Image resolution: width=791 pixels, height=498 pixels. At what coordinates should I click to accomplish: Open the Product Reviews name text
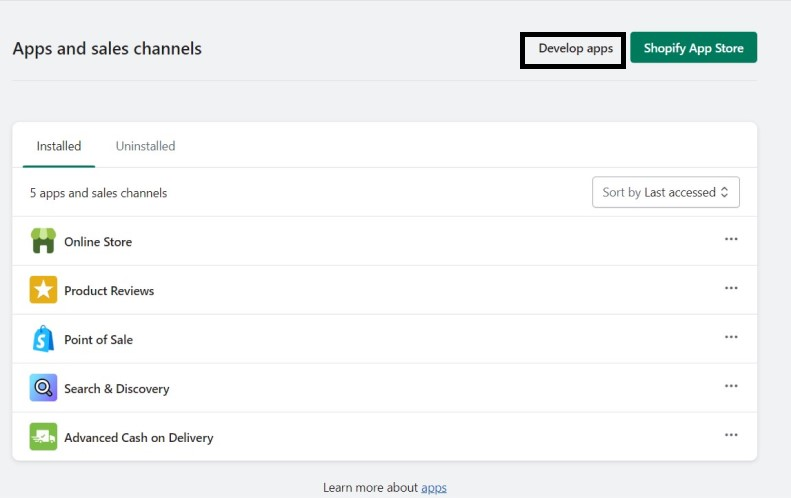pos(109,291)
